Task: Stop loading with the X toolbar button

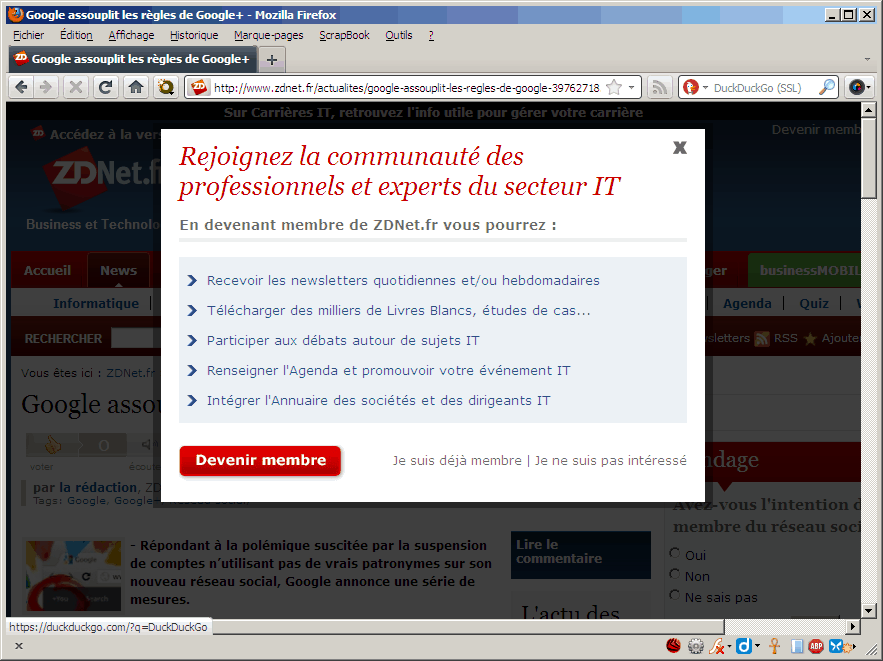Action: point(75,87)
